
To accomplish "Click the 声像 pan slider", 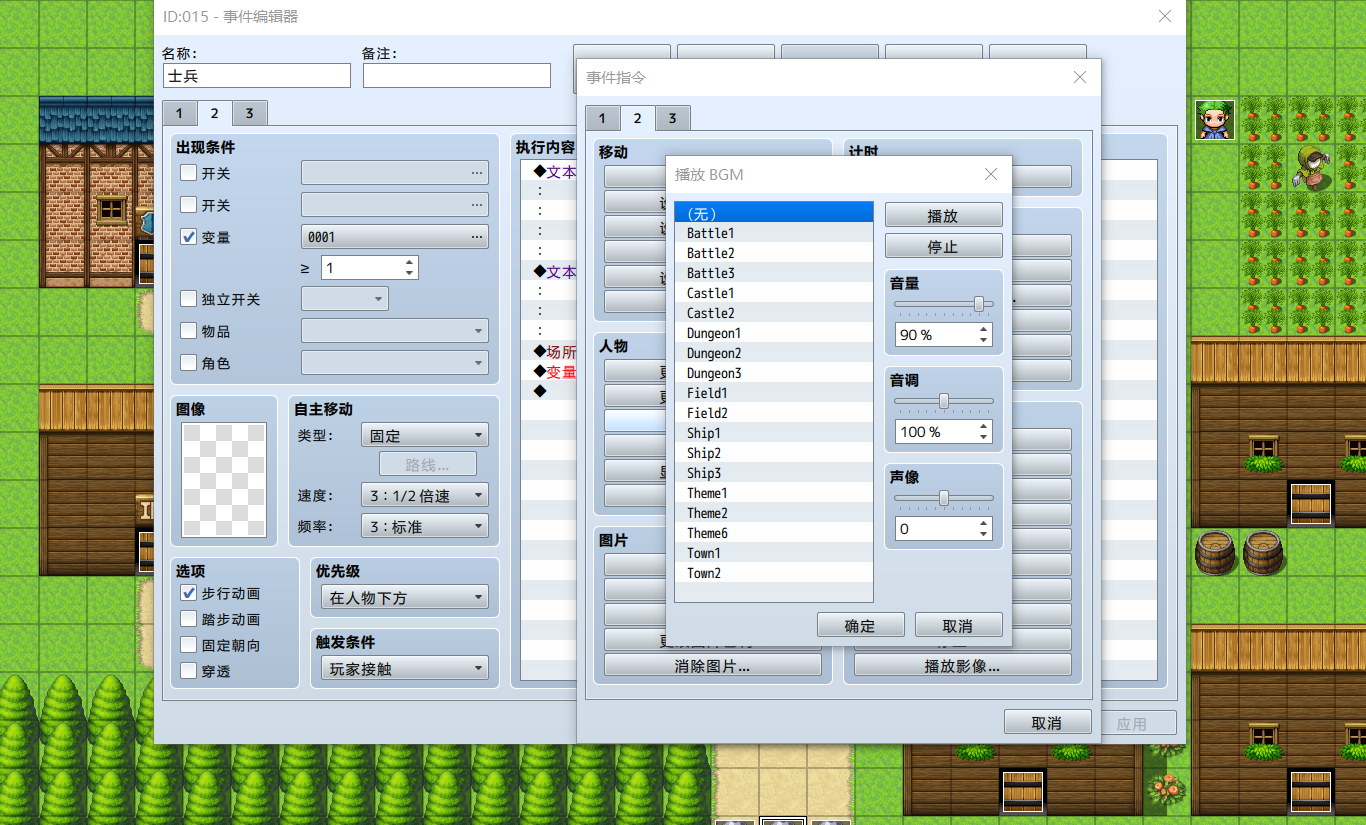I will tap(944, 498).
